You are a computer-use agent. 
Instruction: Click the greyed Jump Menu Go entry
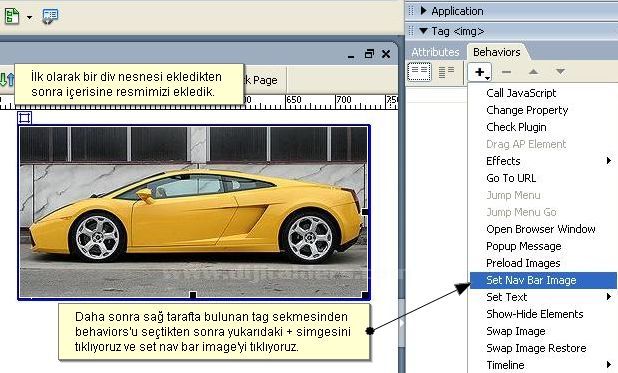click(x=521, y=212)
